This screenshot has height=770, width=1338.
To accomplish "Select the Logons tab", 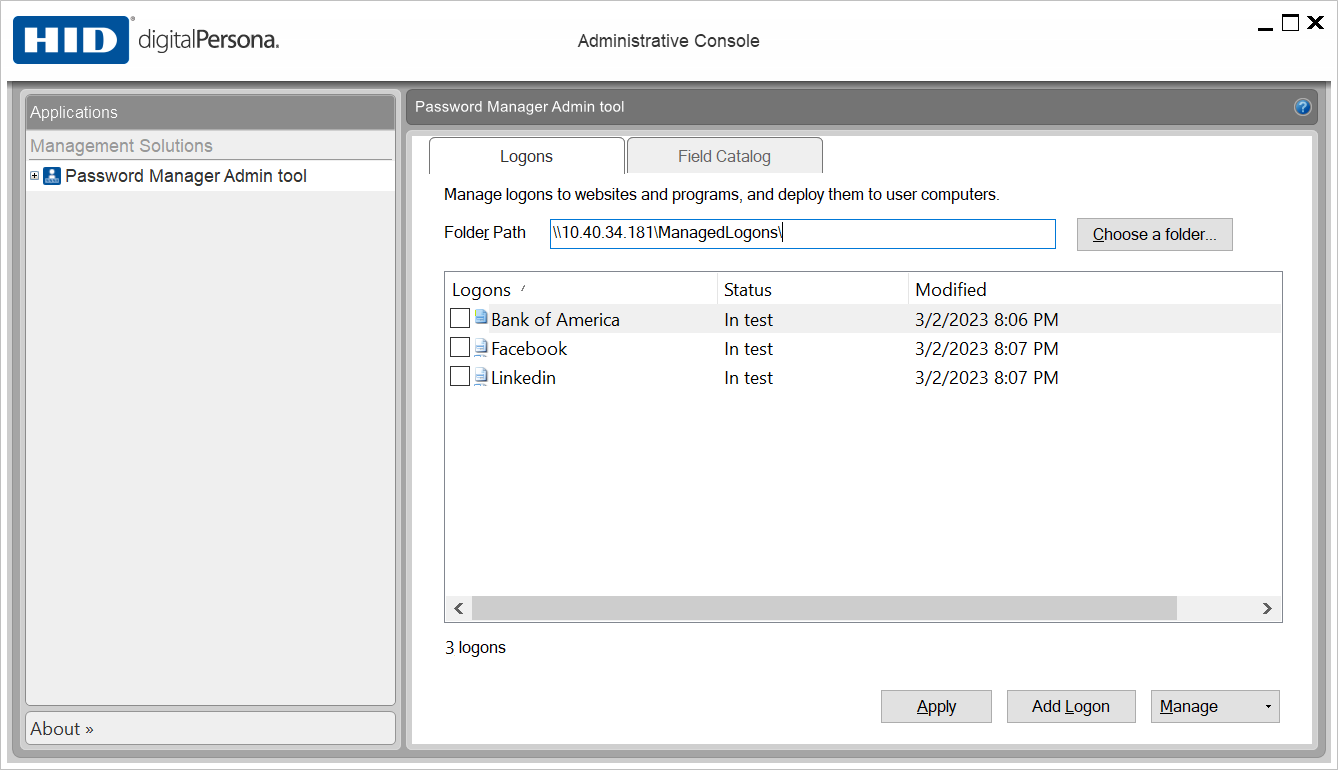I will coord(526,156).
